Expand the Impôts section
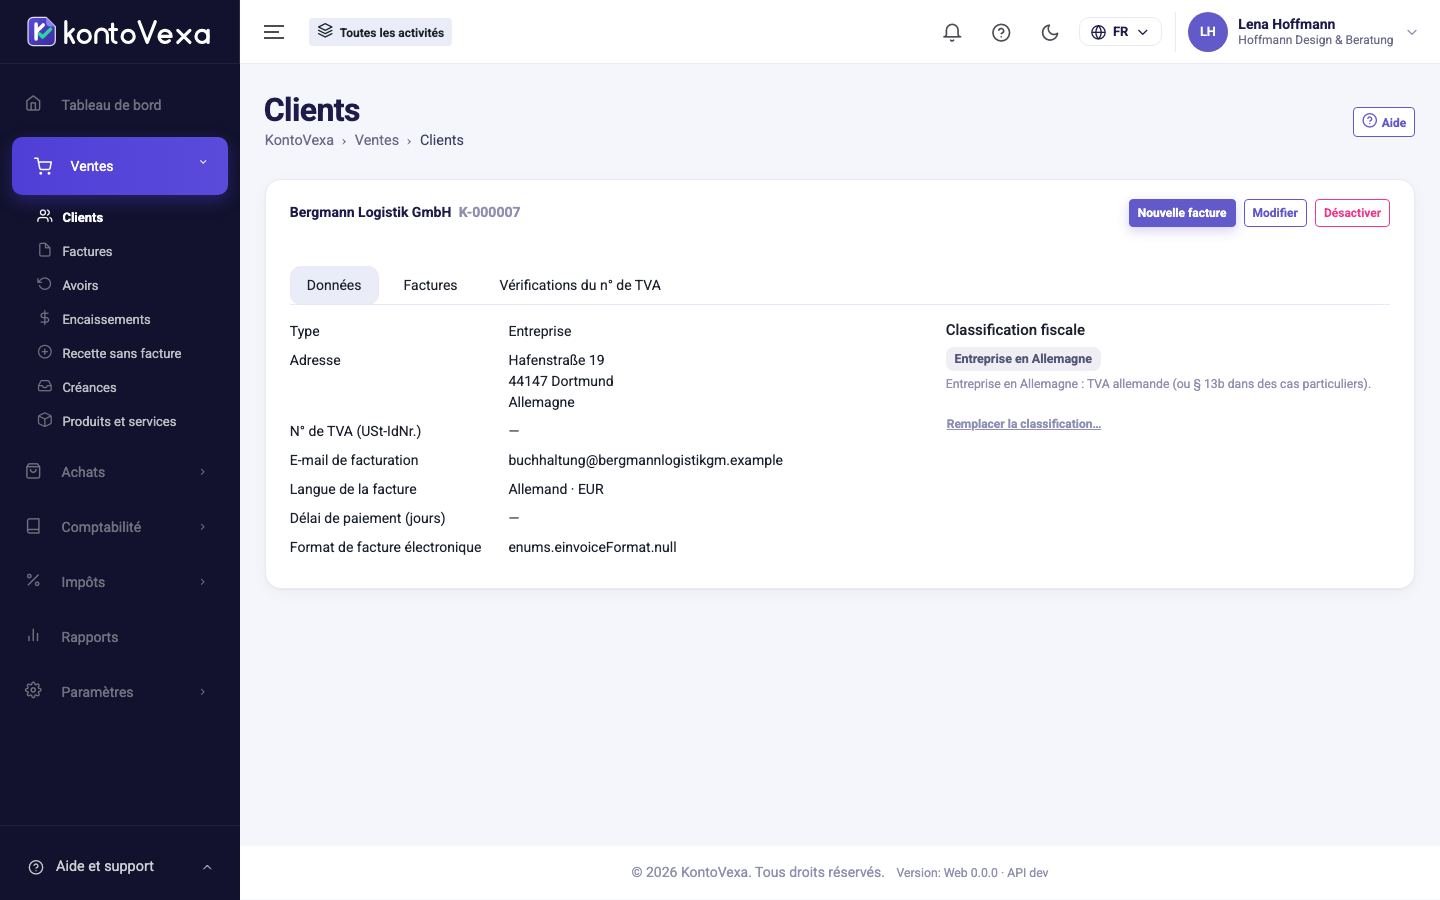The height and width of the screenshot is (900, 1440). [x=120, y=582]
